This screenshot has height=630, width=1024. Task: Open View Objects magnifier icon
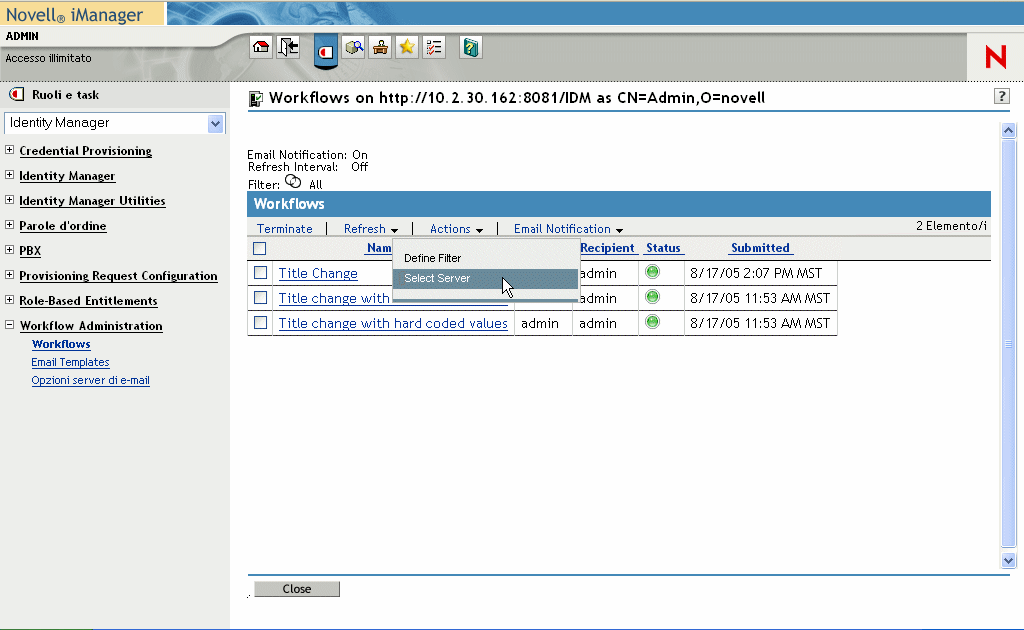(354, 47)
